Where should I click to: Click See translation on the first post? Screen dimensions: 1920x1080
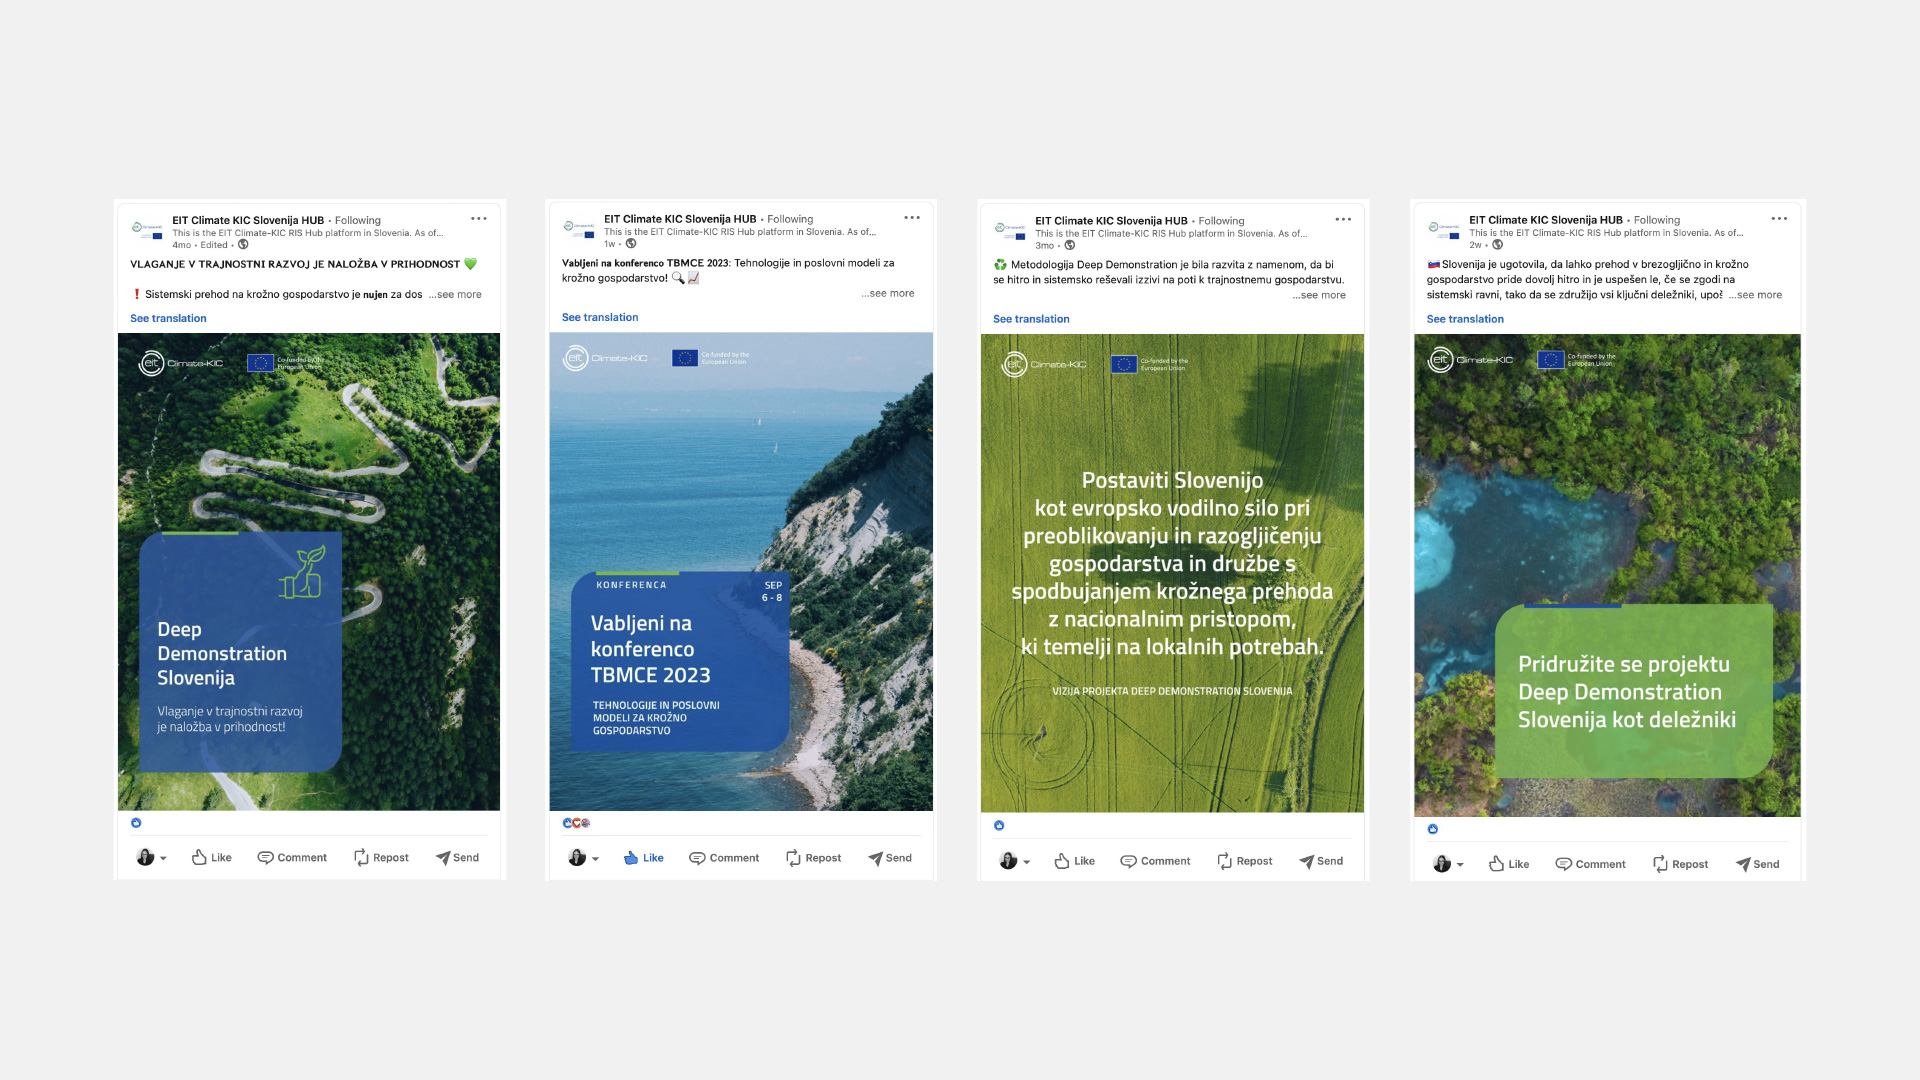(168, 318)
